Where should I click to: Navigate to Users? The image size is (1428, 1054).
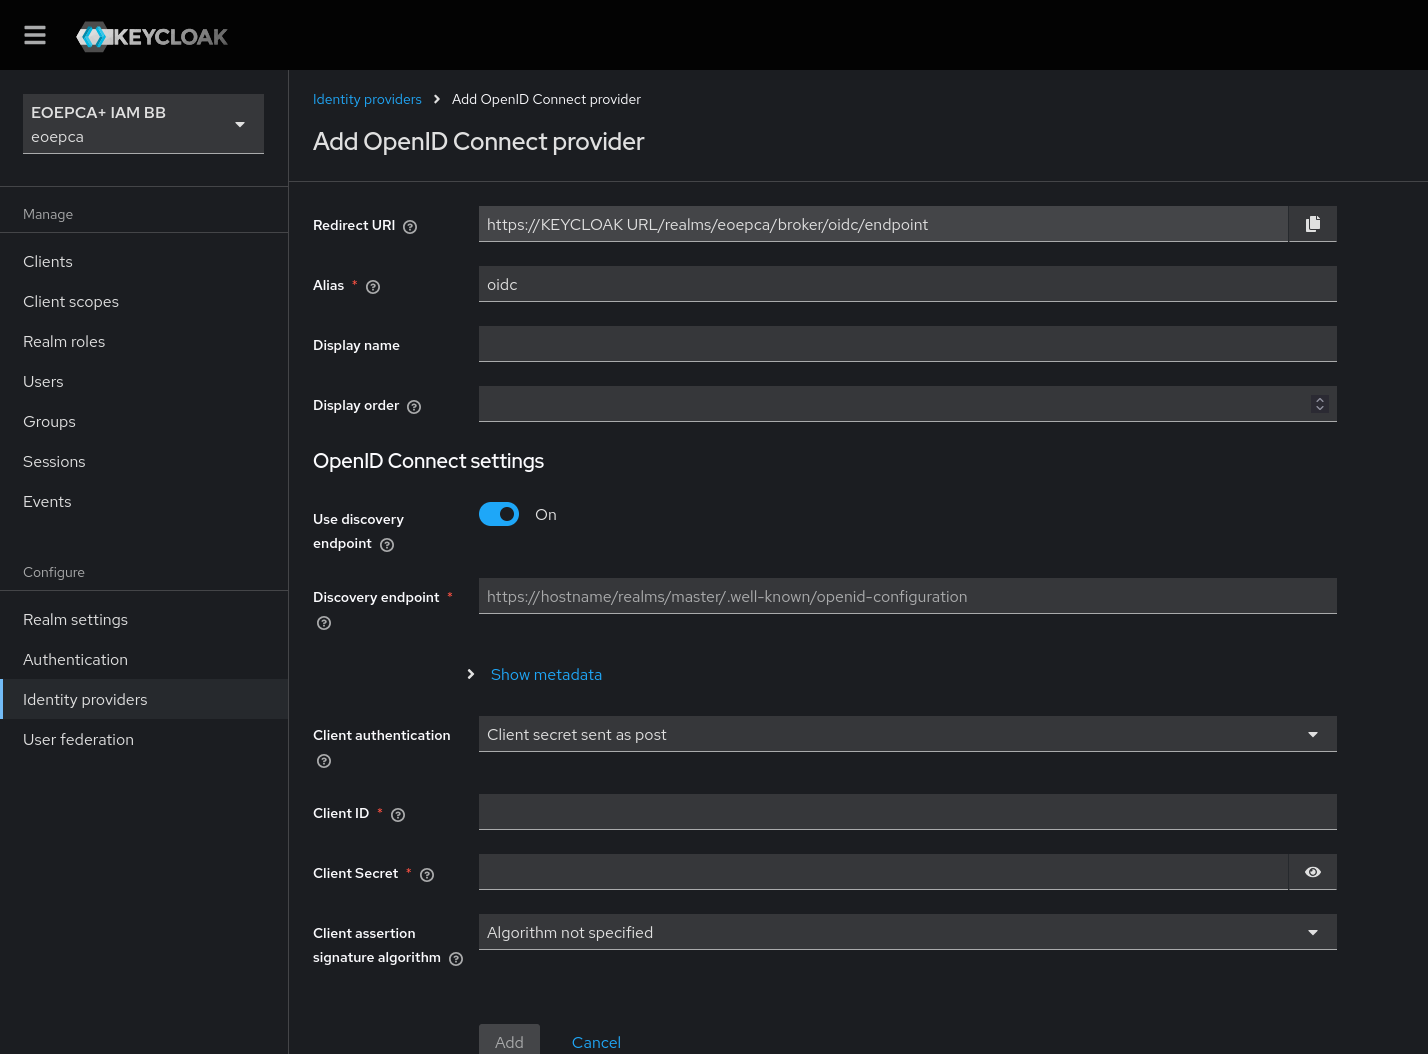(144, 382)
